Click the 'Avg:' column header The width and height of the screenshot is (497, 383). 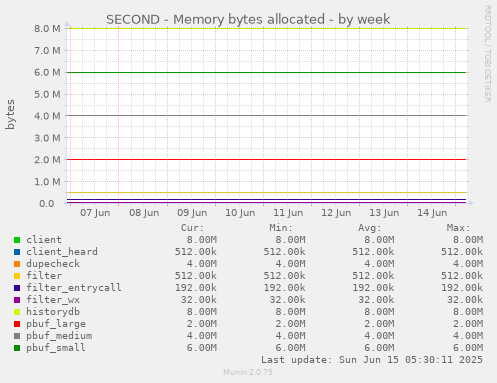(x=370, y=228)
